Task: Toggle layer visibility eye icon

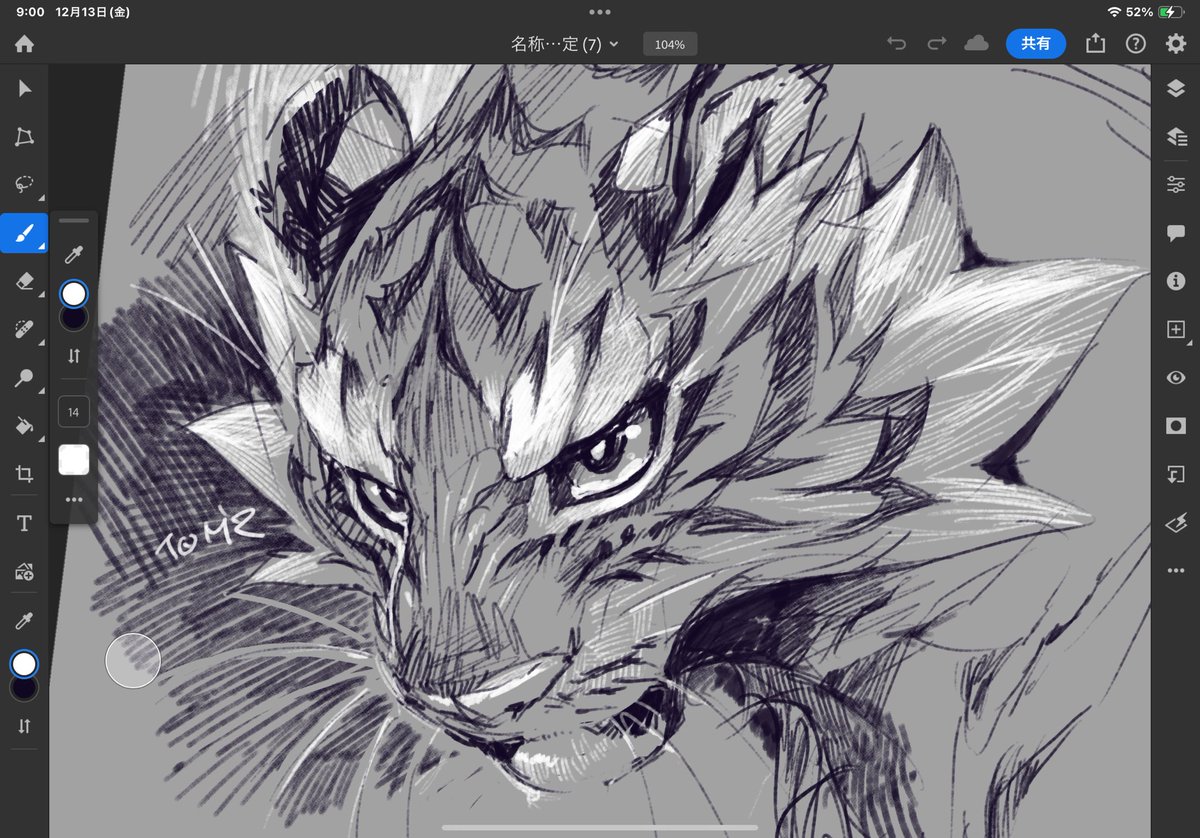Action: point(1176,378)
